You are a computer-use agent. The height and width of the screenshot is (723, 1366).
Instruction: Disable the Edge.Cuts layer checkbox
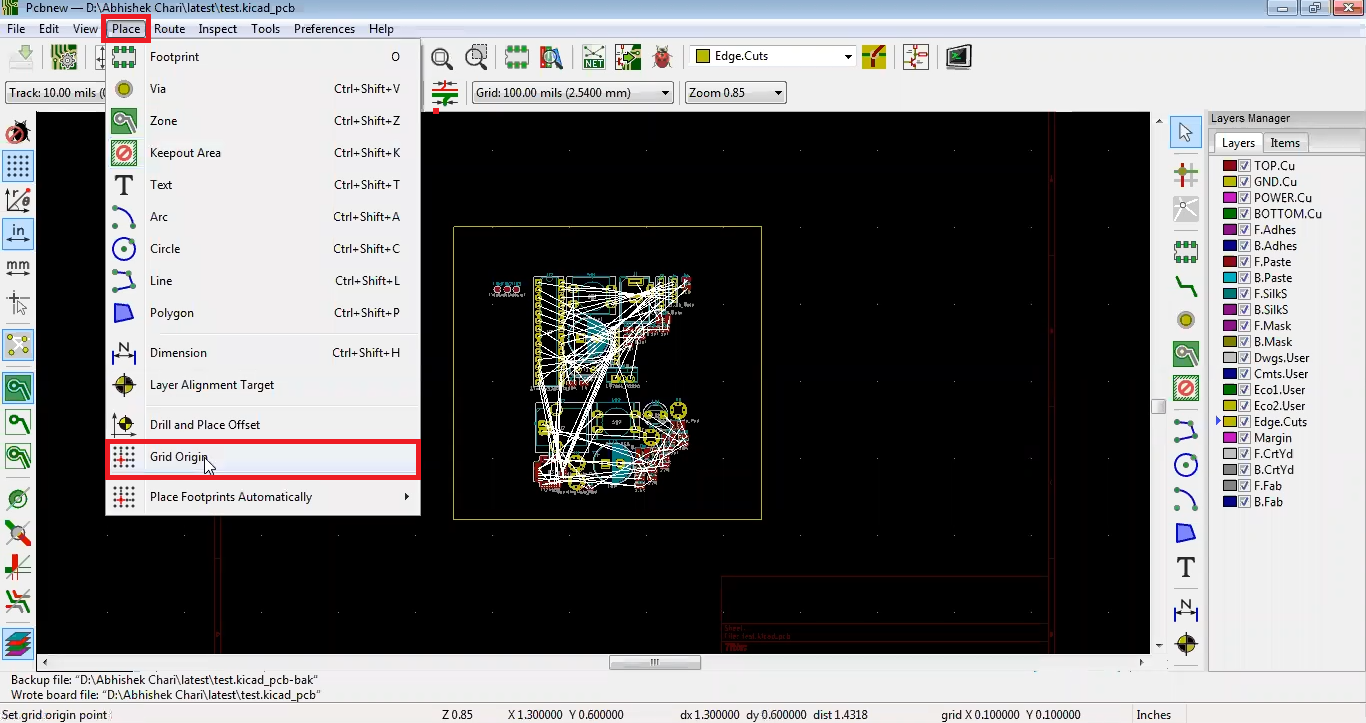coord(1245,422)
